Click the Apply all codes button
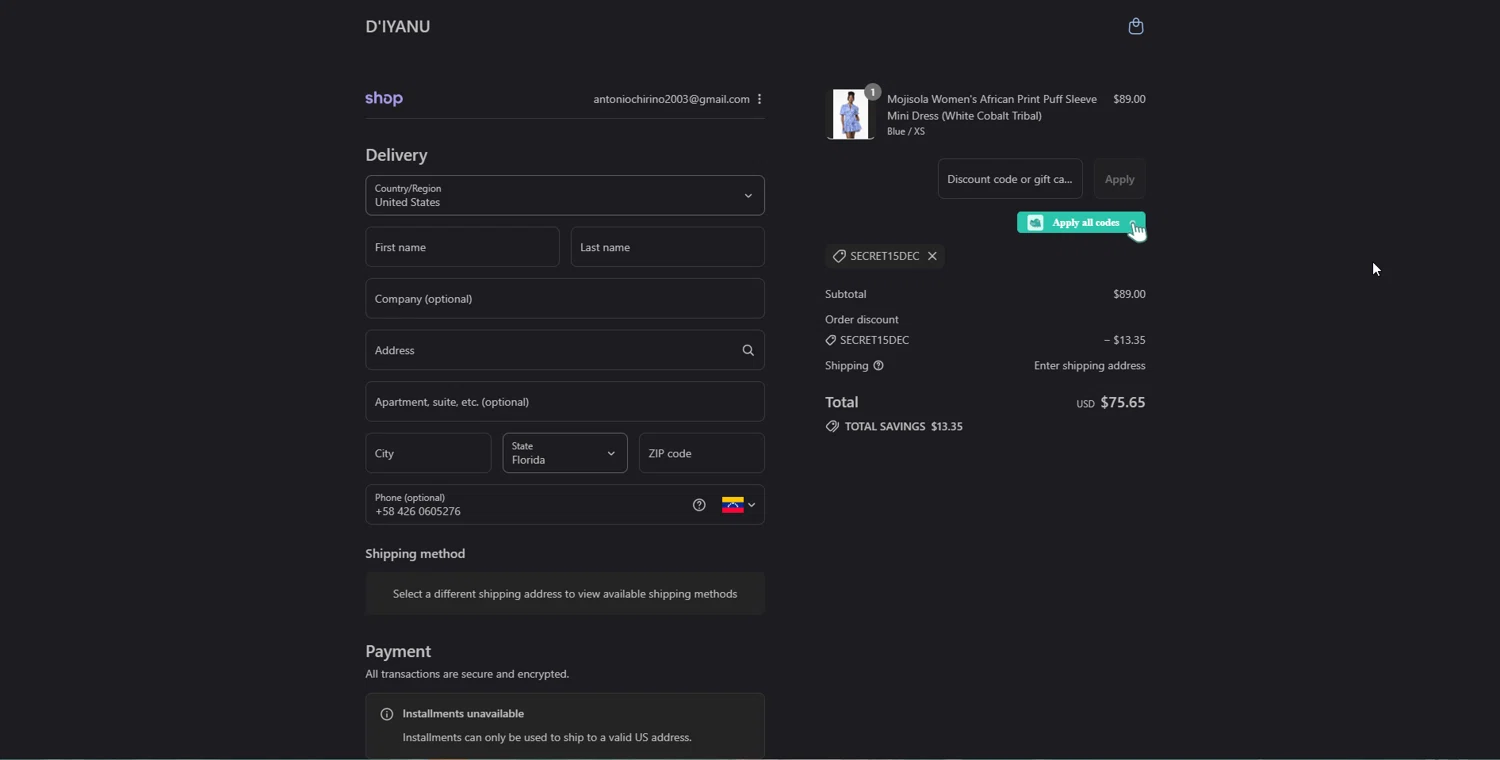Screen dimensions: 1500x760 (x=1081, y=223)
